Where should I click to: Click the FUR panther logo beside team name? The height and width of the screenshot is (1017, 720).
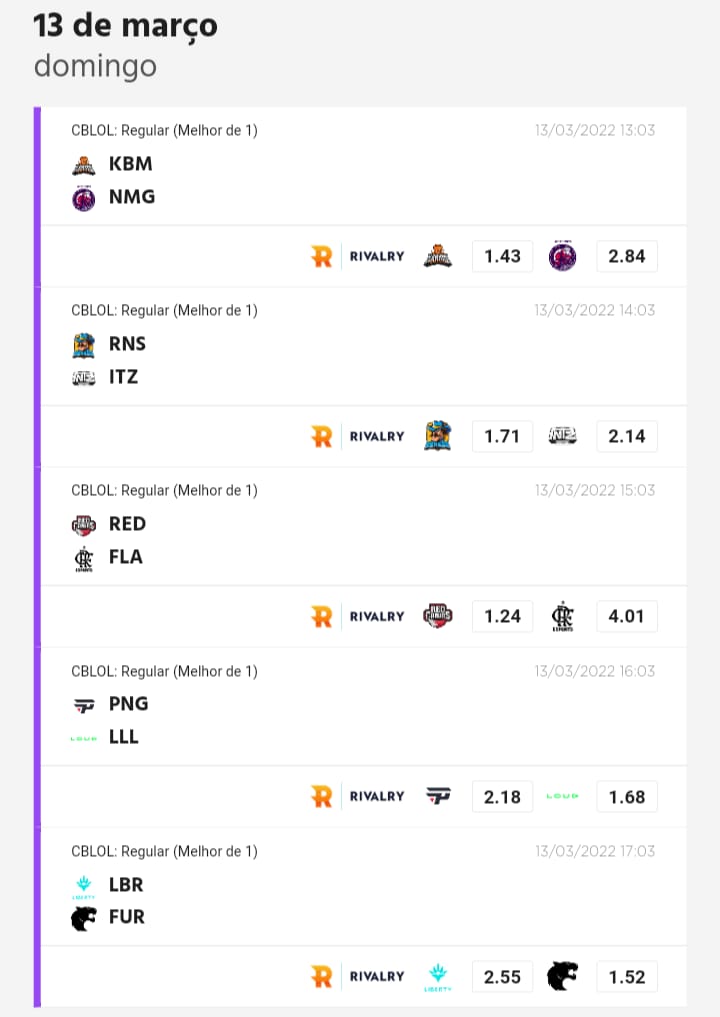(x=84, y=918)
